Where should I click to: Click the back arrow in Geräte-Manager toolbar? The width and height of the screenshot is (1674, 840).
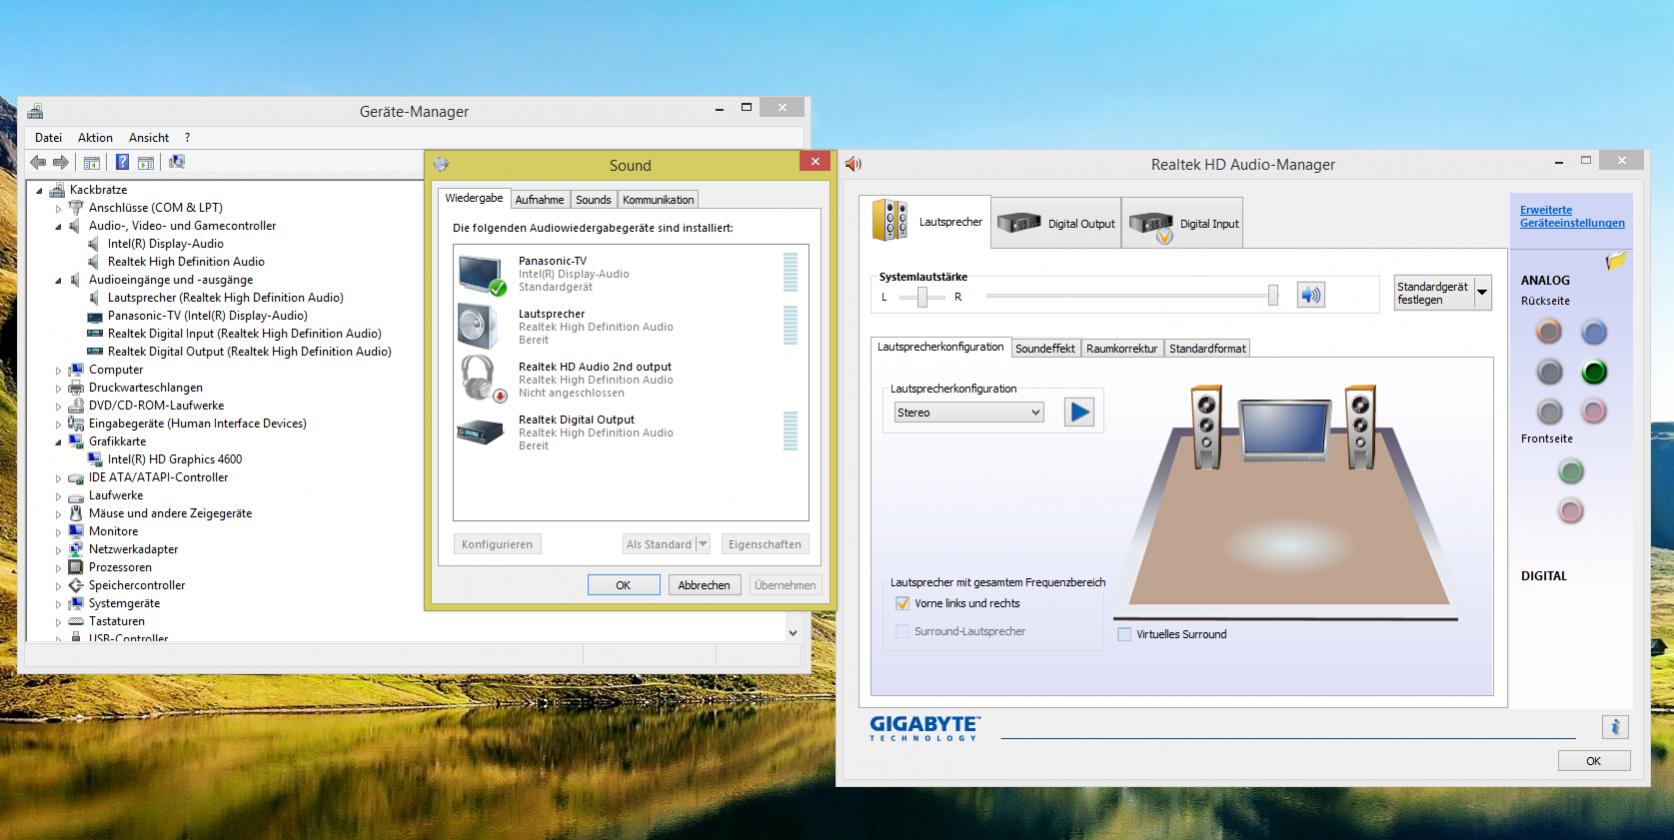tap(38, 162)
